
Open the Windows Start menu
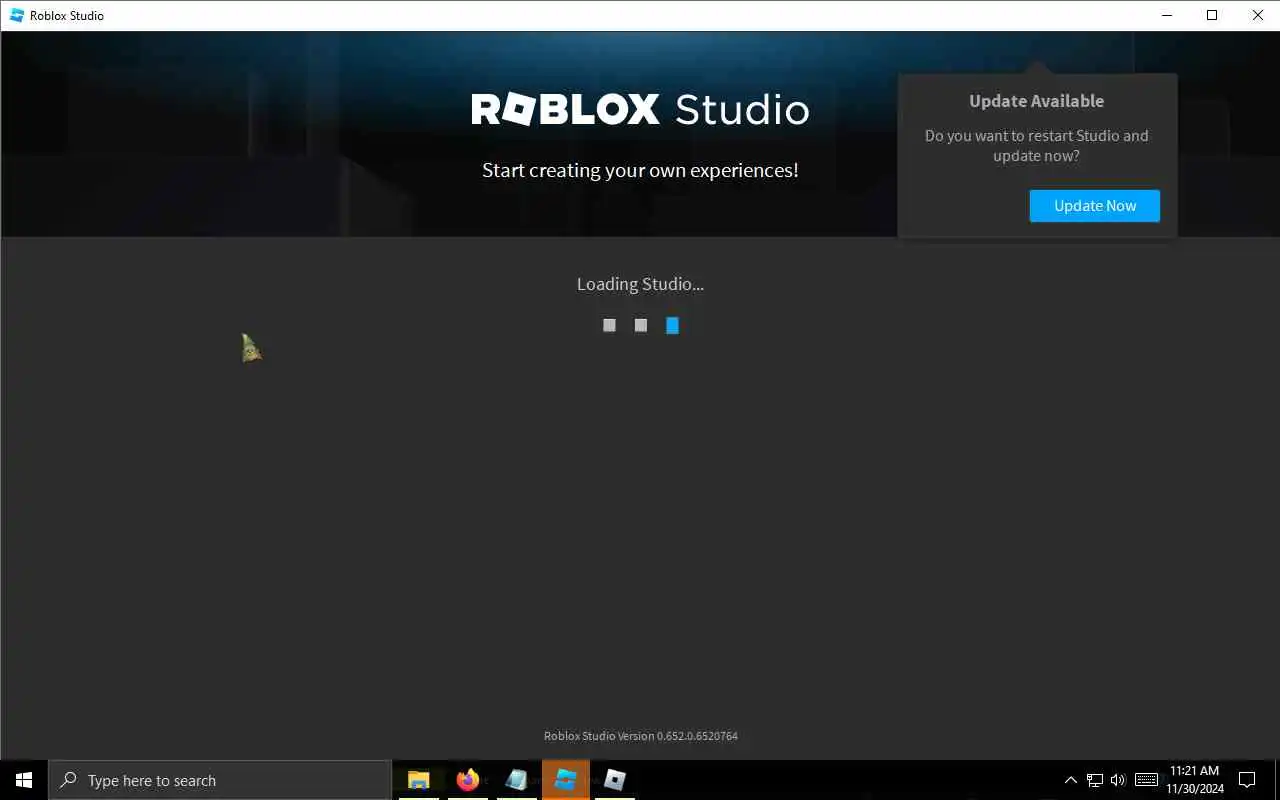24,780
